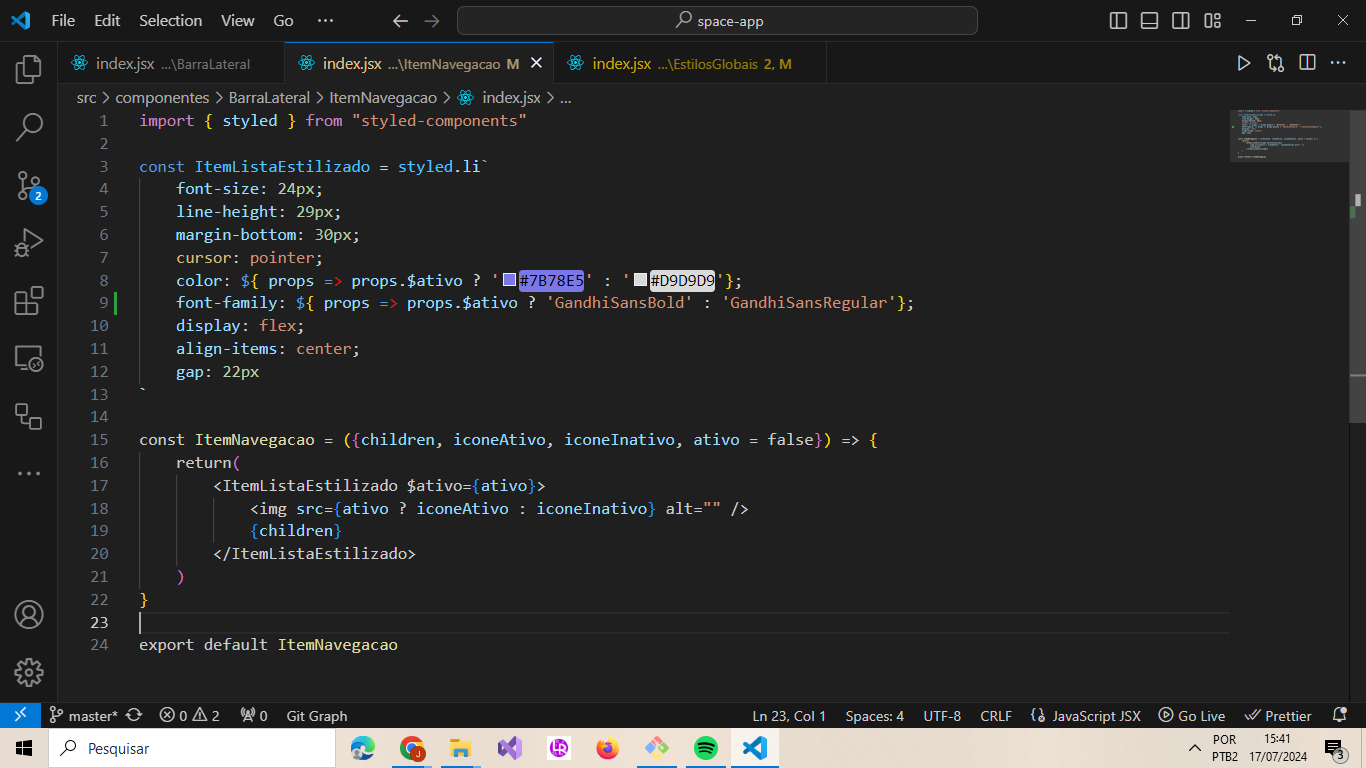Open Run and Debug view
This screenshot has height=768, width=1366.
[x=29, y=243]
